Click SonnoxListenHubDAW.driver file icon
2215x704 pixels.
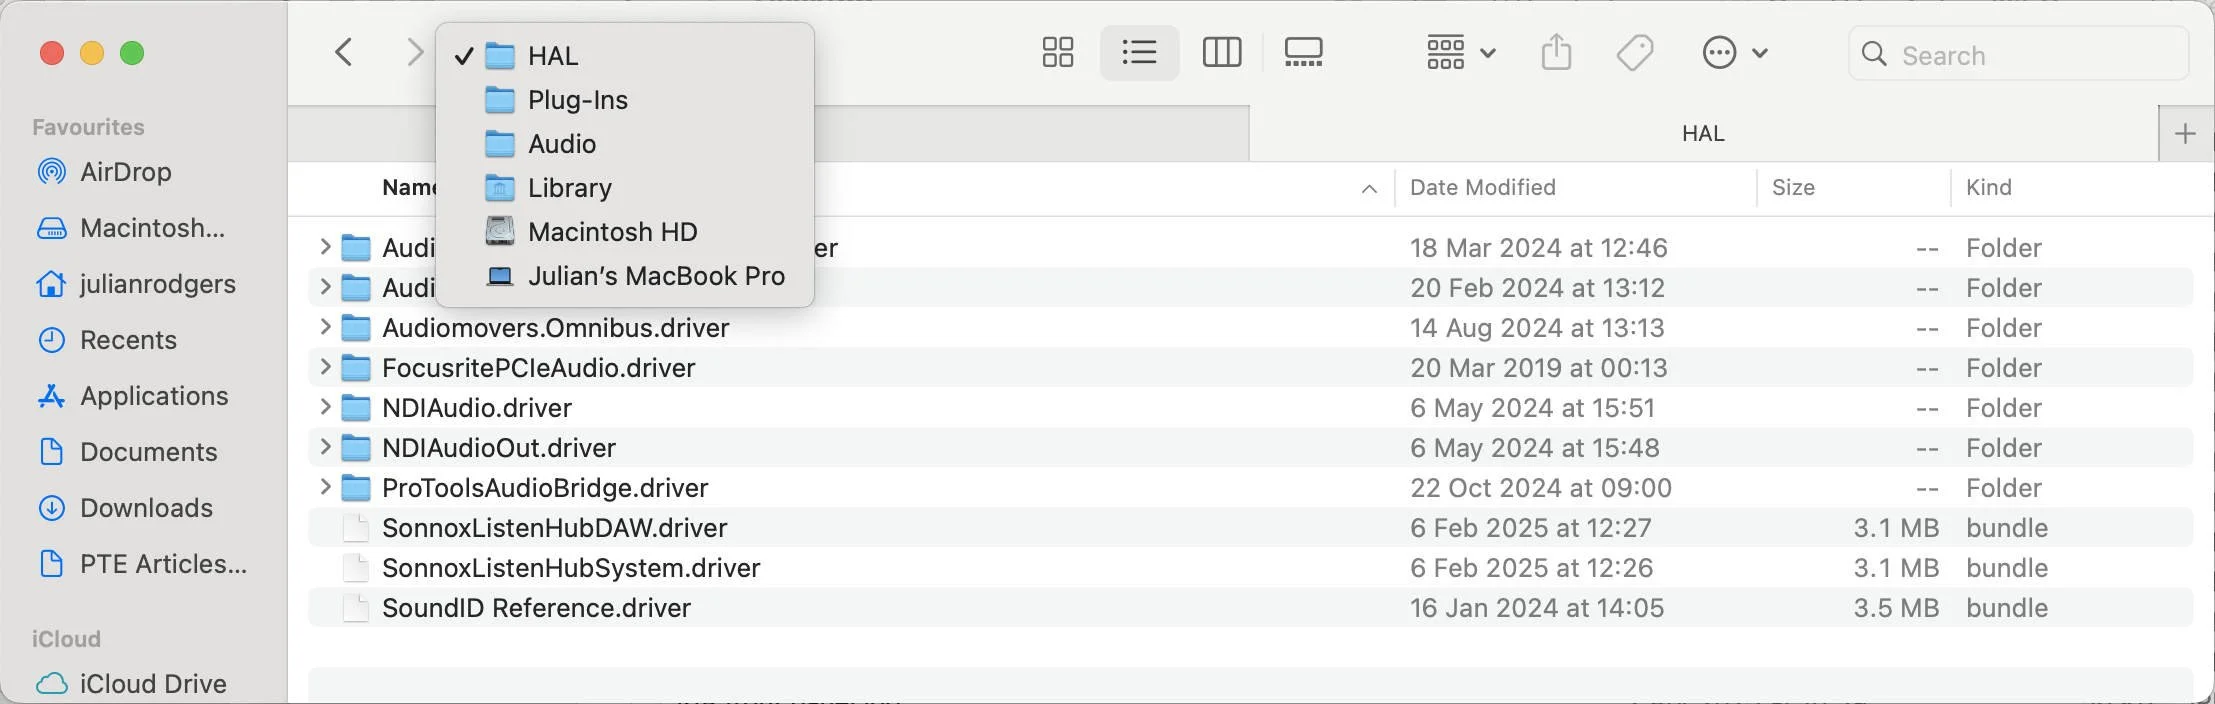[x=355, y=528]
